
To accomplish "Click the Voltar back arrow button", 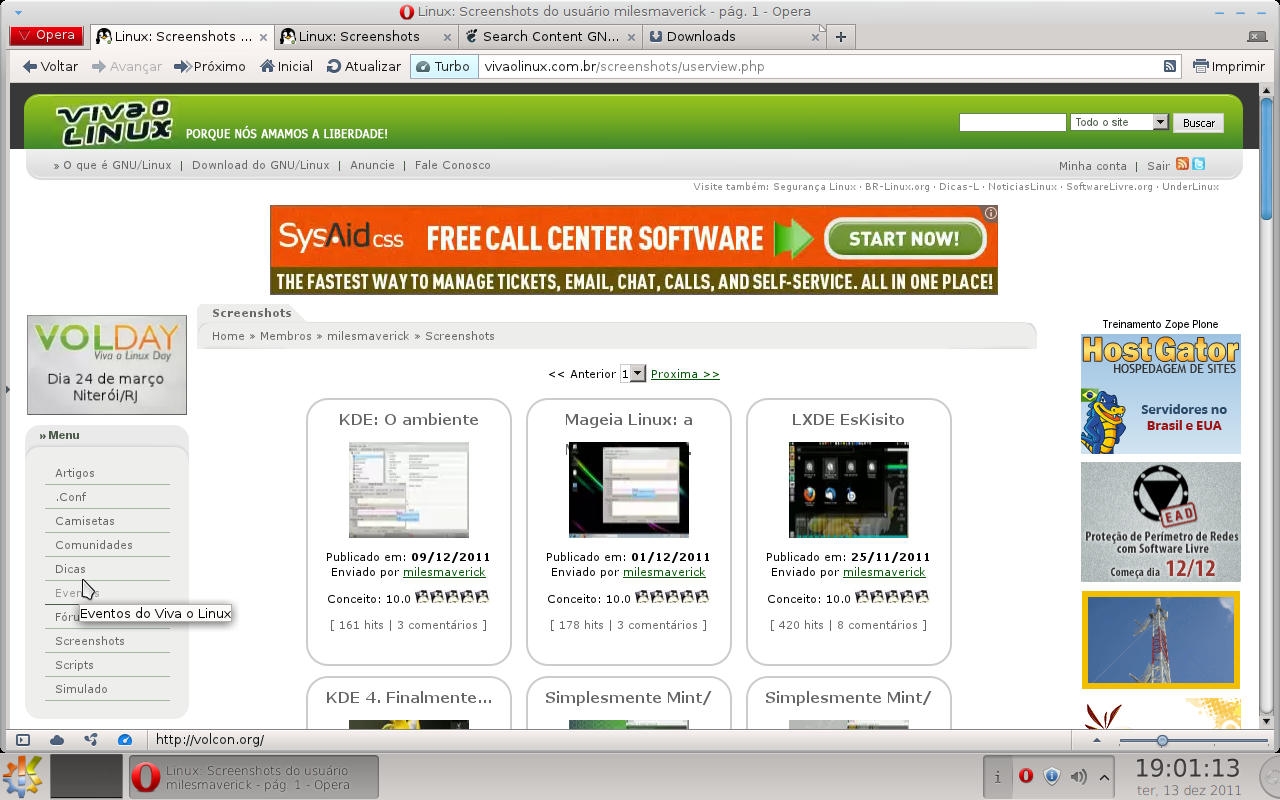I will coord(50,66).
